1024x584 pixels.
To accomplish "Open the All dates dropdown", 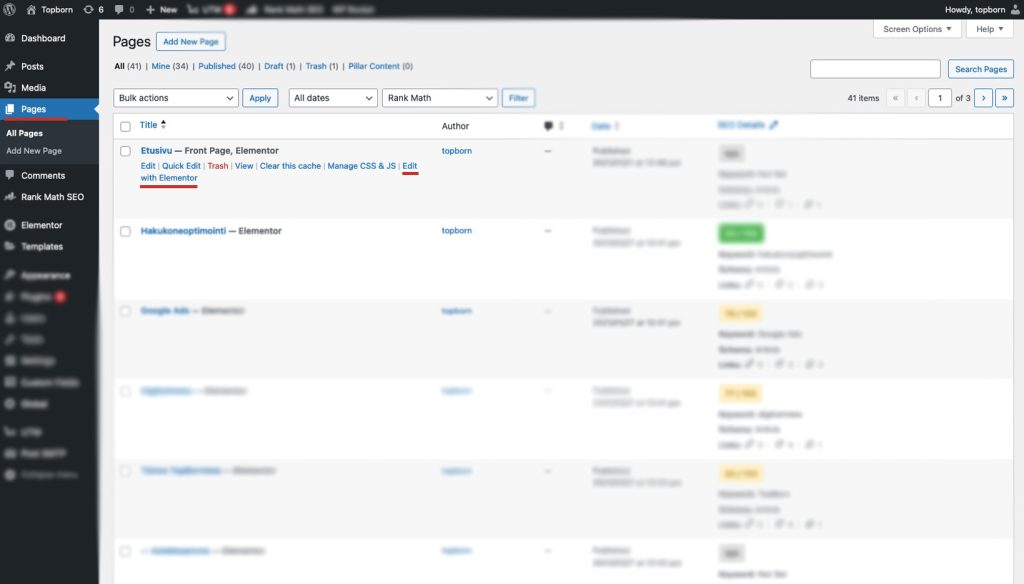I will (x=333, y=97).
